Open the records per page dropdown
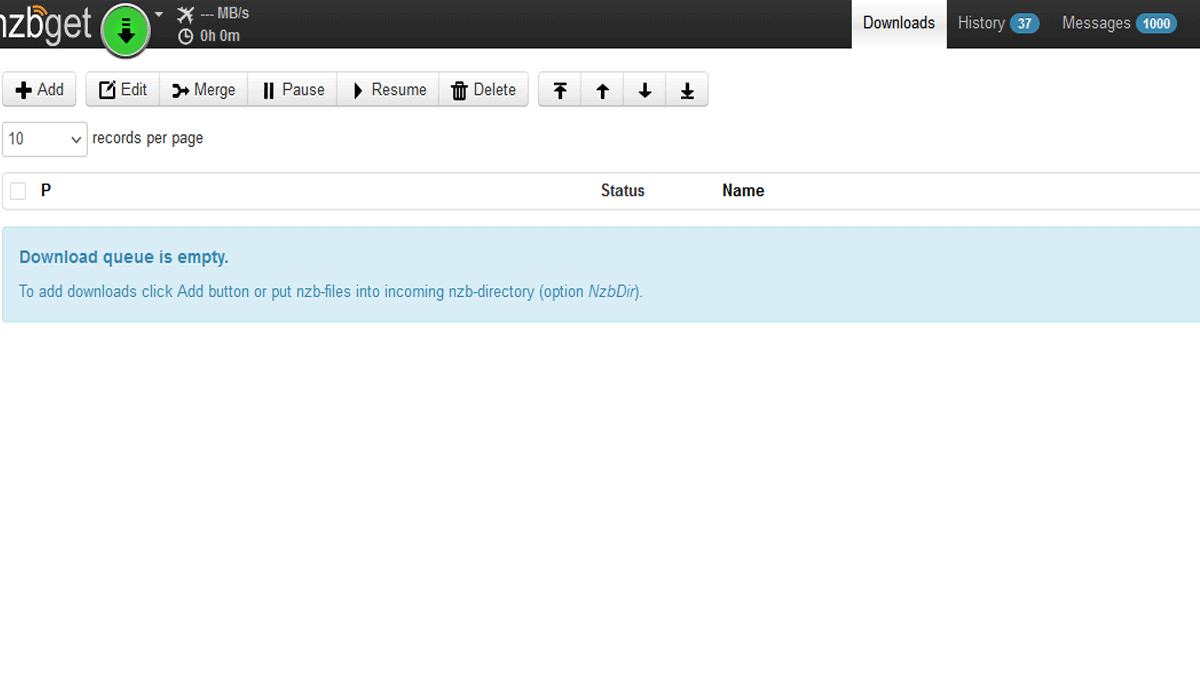 click(x=44, y=139)
